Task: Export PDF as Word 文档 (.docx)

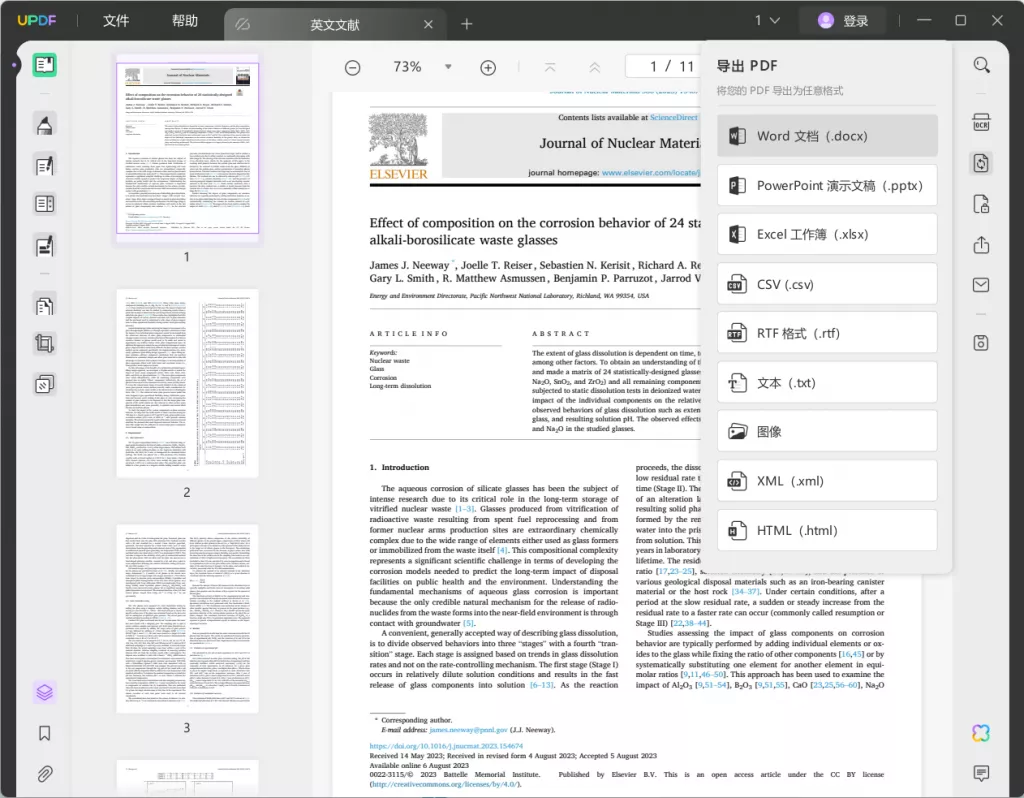Action: 827,136
